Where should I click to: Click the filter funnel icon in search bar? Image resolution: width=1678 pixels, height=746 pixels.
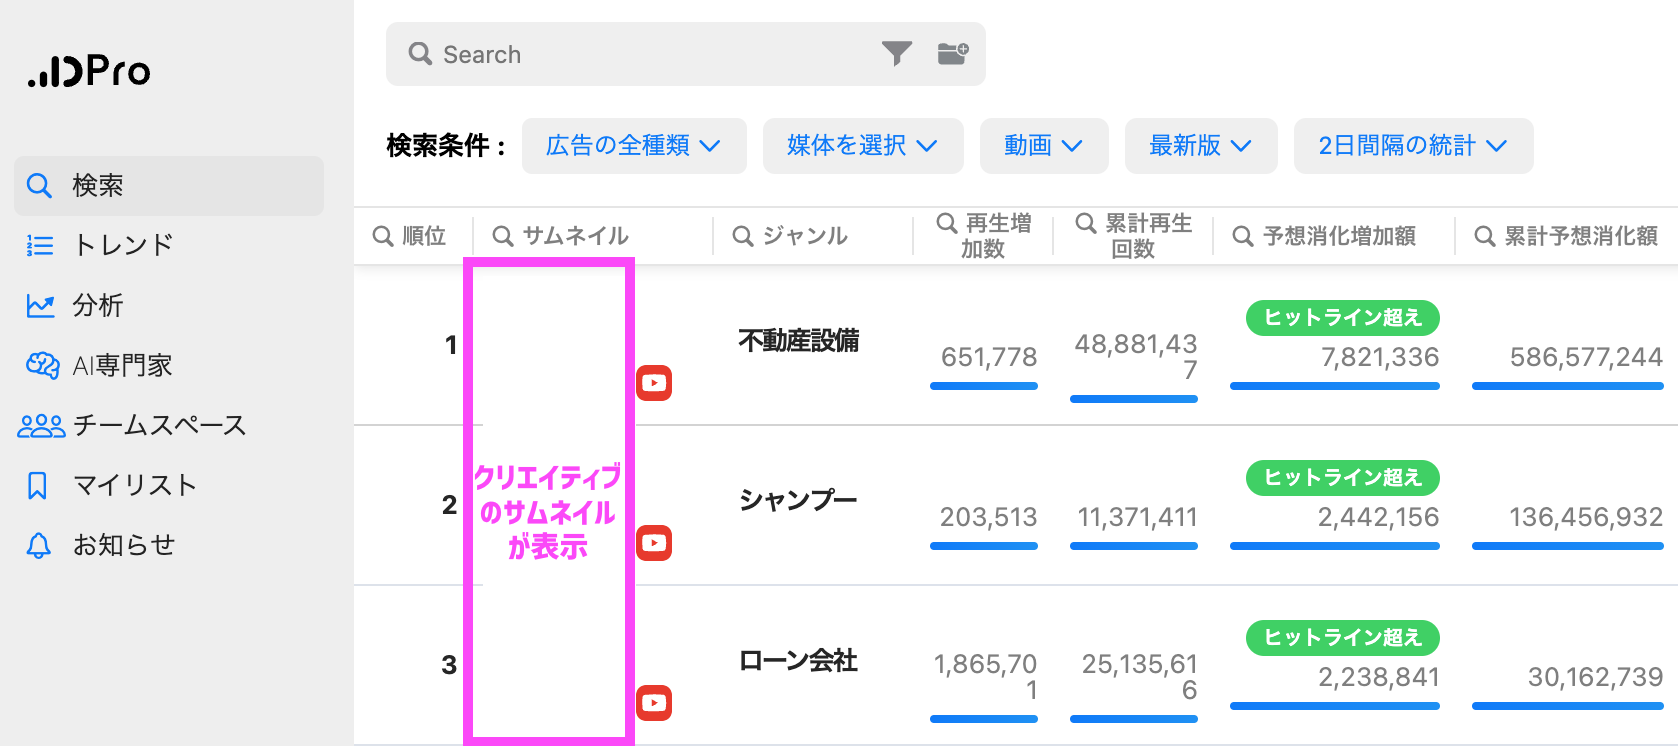click(x=896, y=53)
